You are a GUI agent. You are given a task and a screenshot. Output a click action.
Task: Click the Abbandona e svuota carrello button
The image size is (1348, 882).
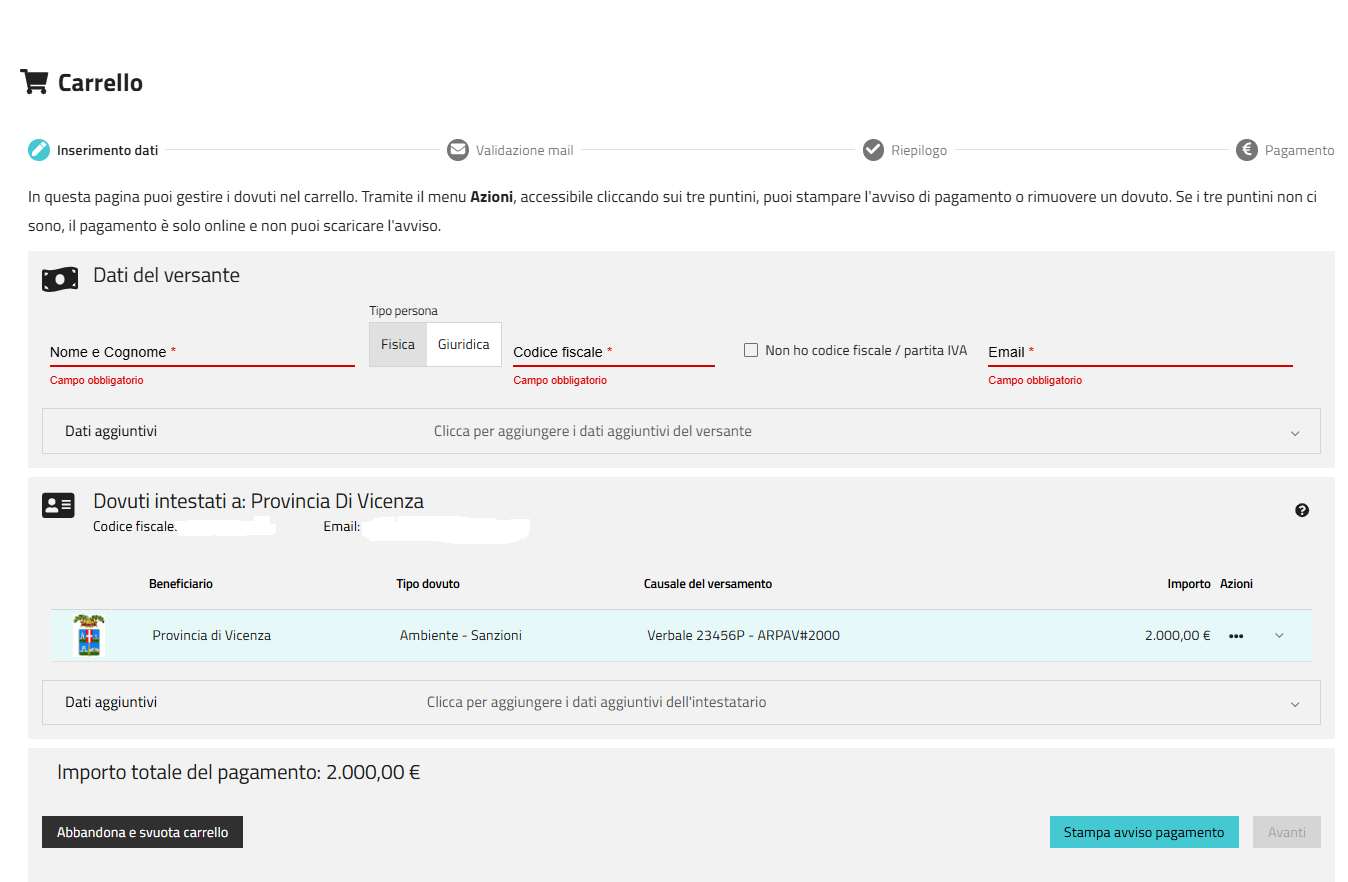(142, 832)
